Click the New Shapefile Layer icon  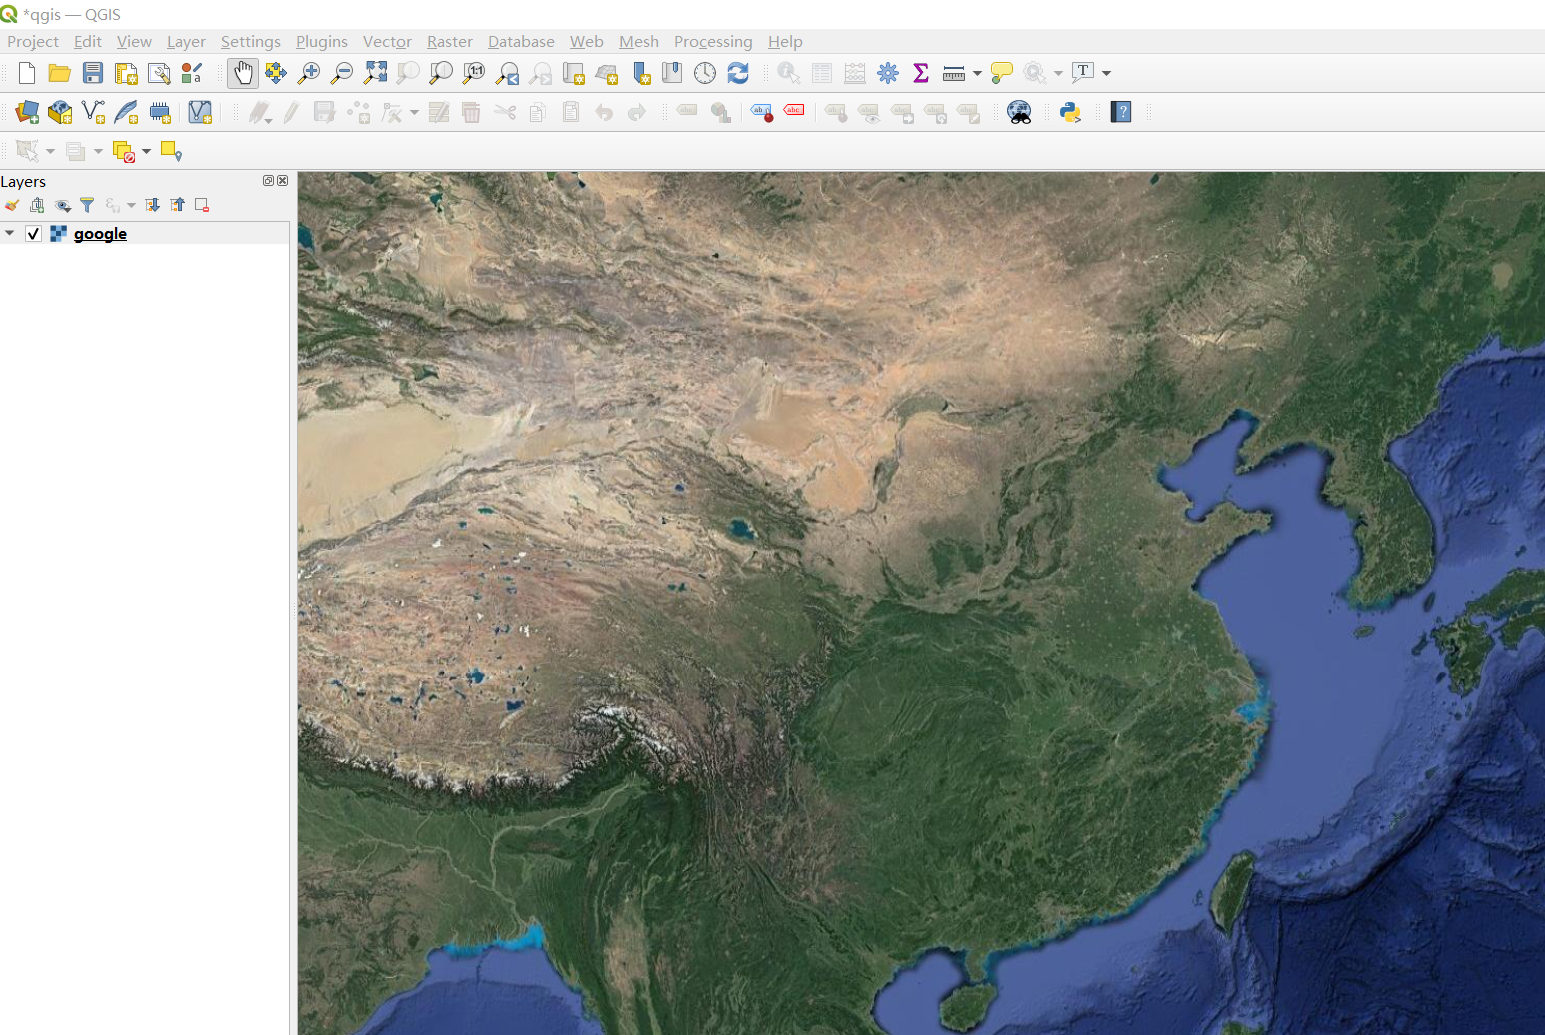(x=93, y=112)
